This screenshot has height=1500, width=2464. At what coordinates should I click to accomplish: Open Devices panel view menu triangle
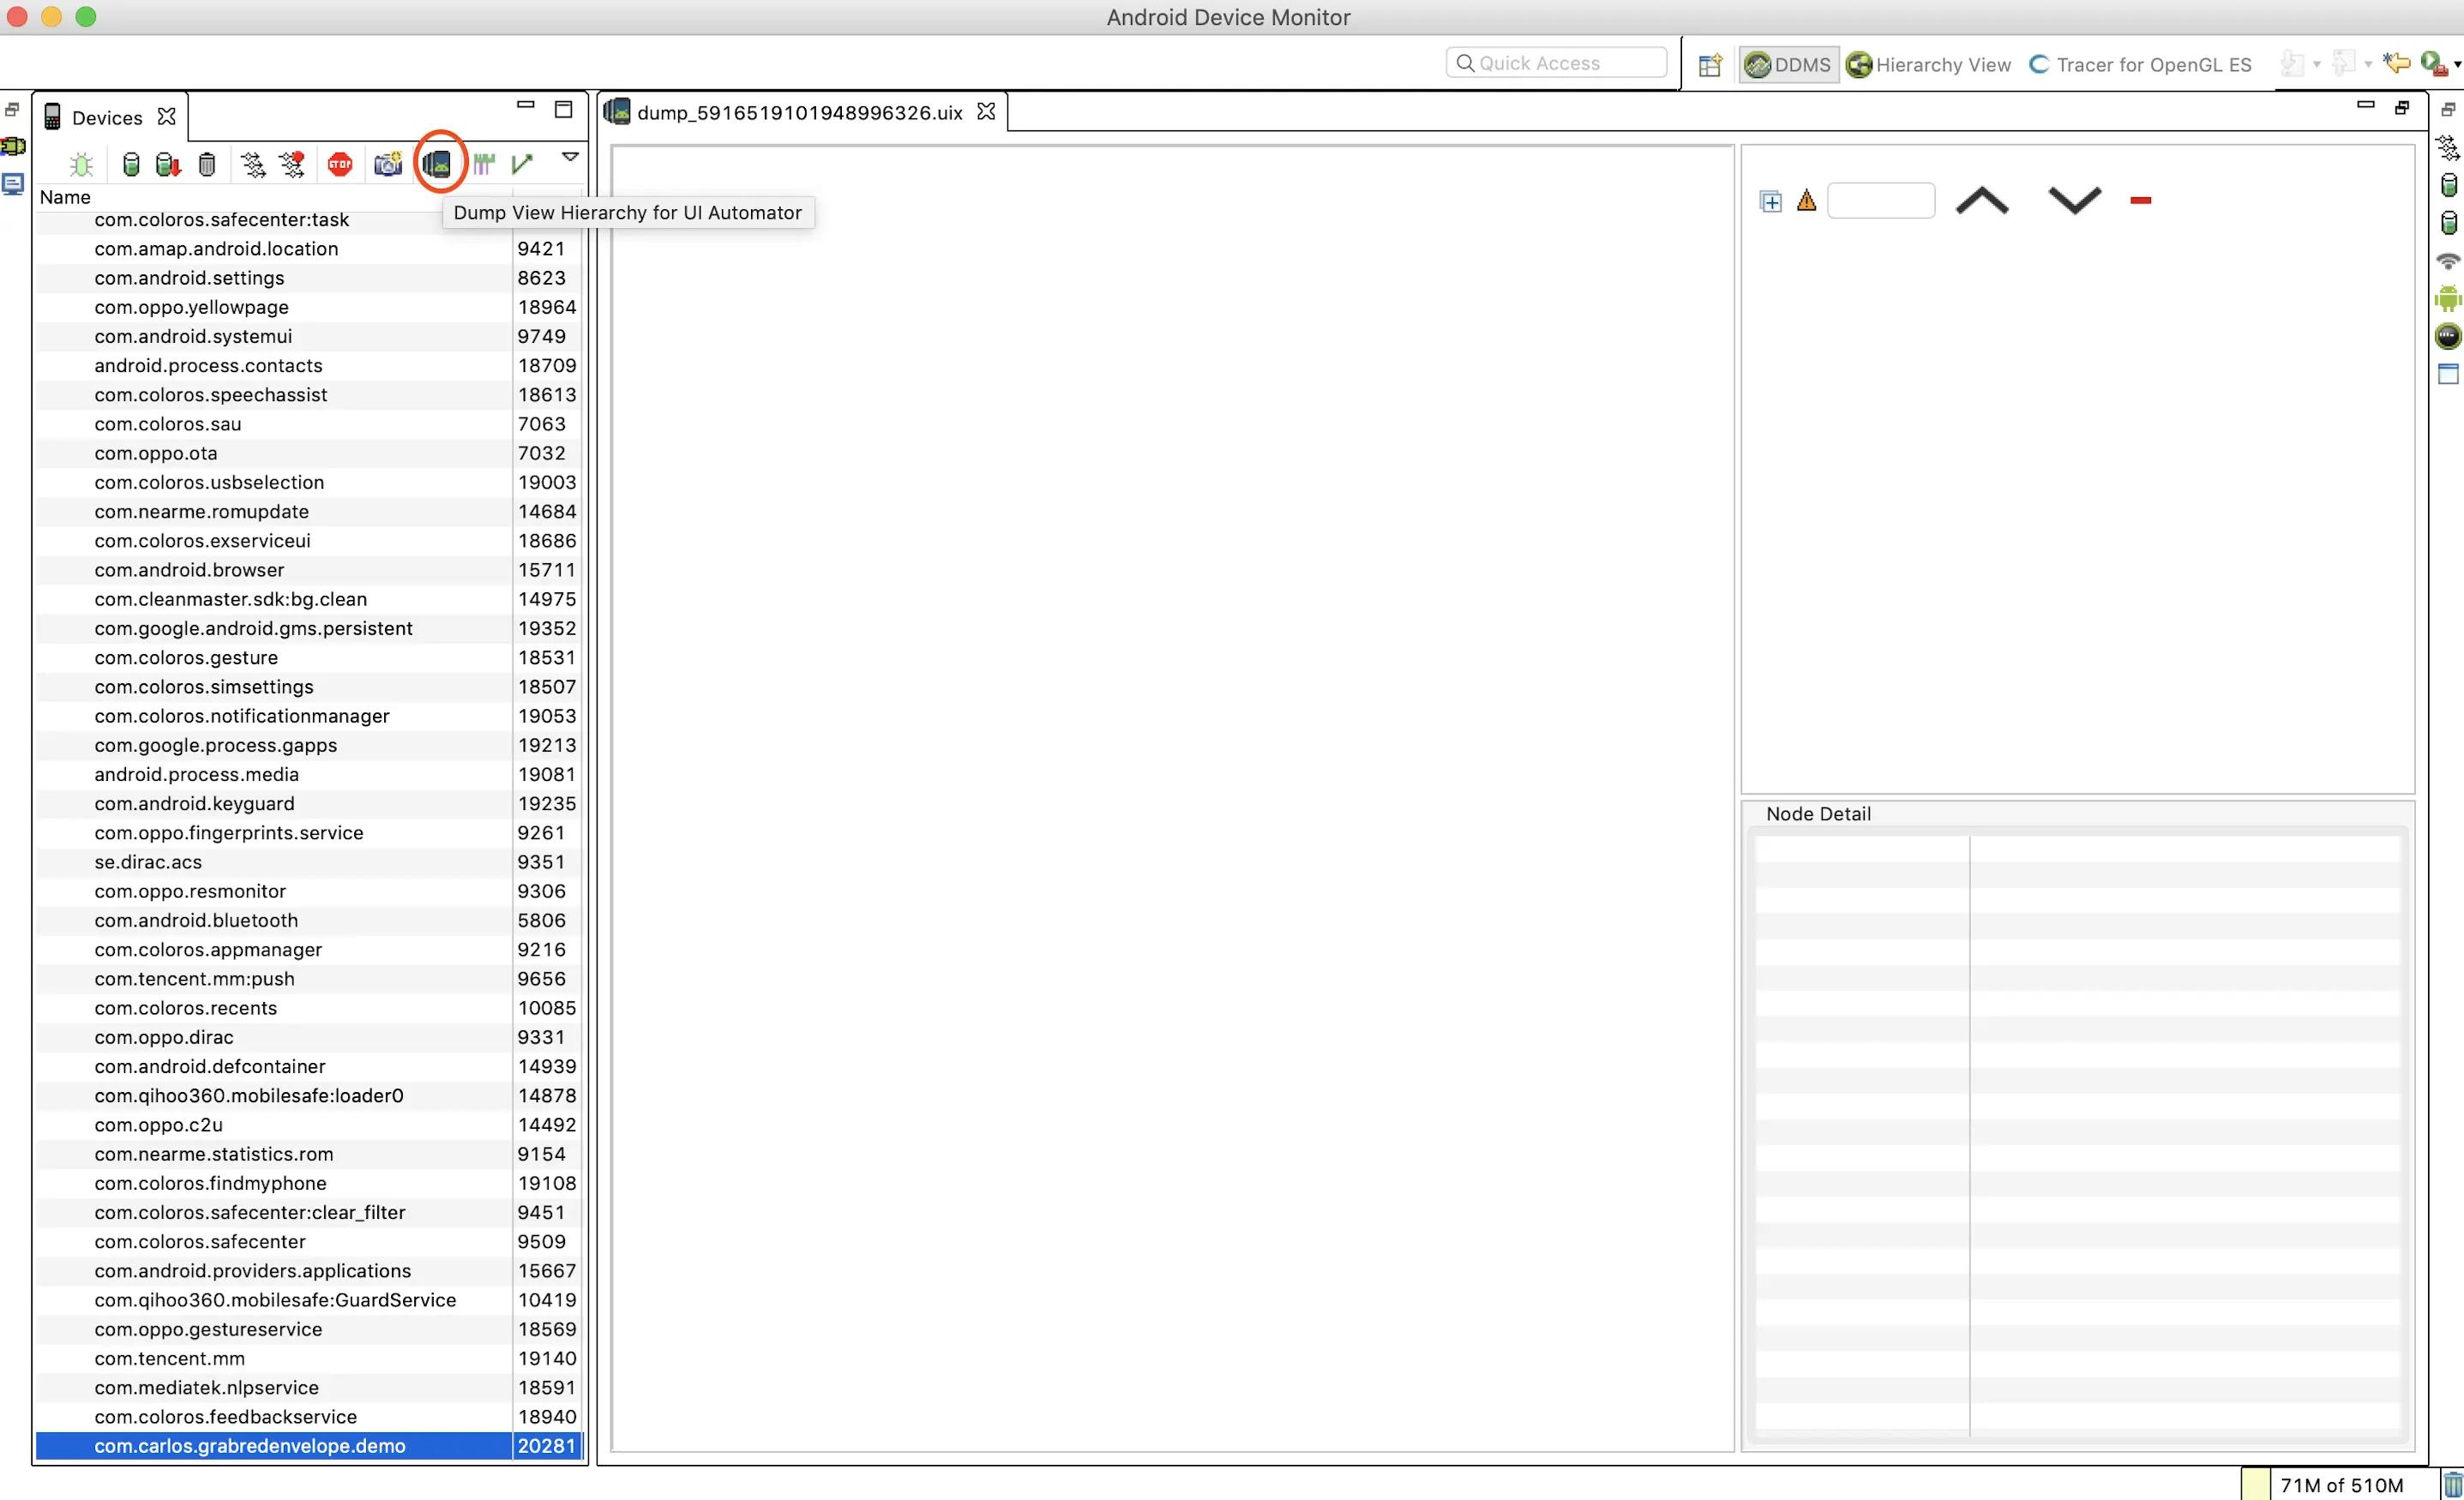click(x=570, y=157)
